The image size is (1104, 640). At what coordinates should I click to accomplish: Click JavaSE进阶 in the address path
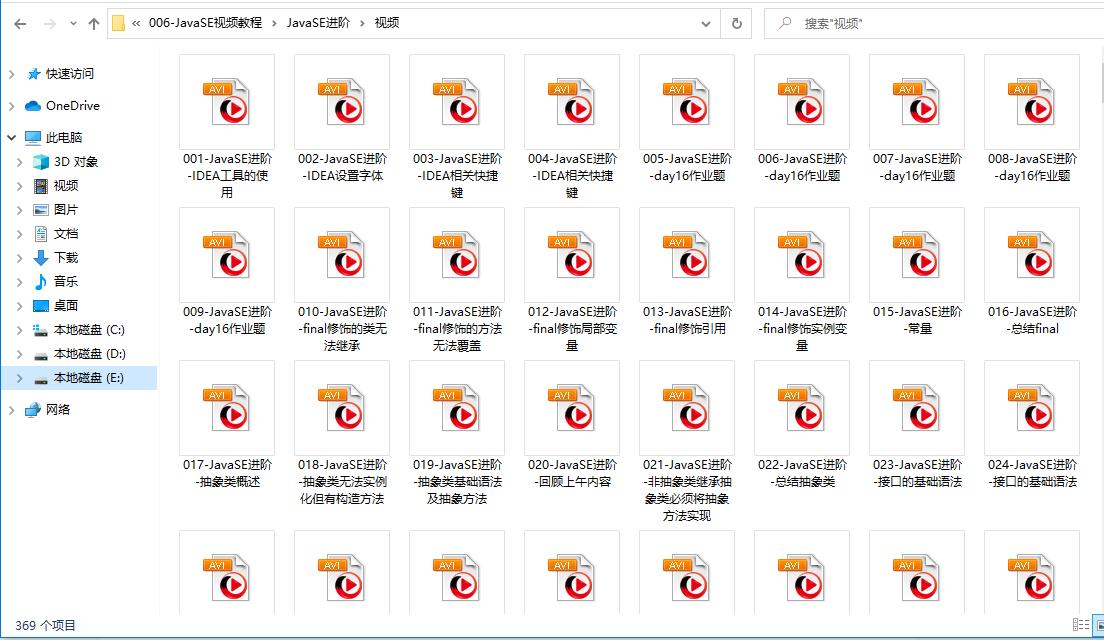coord(318,23)
